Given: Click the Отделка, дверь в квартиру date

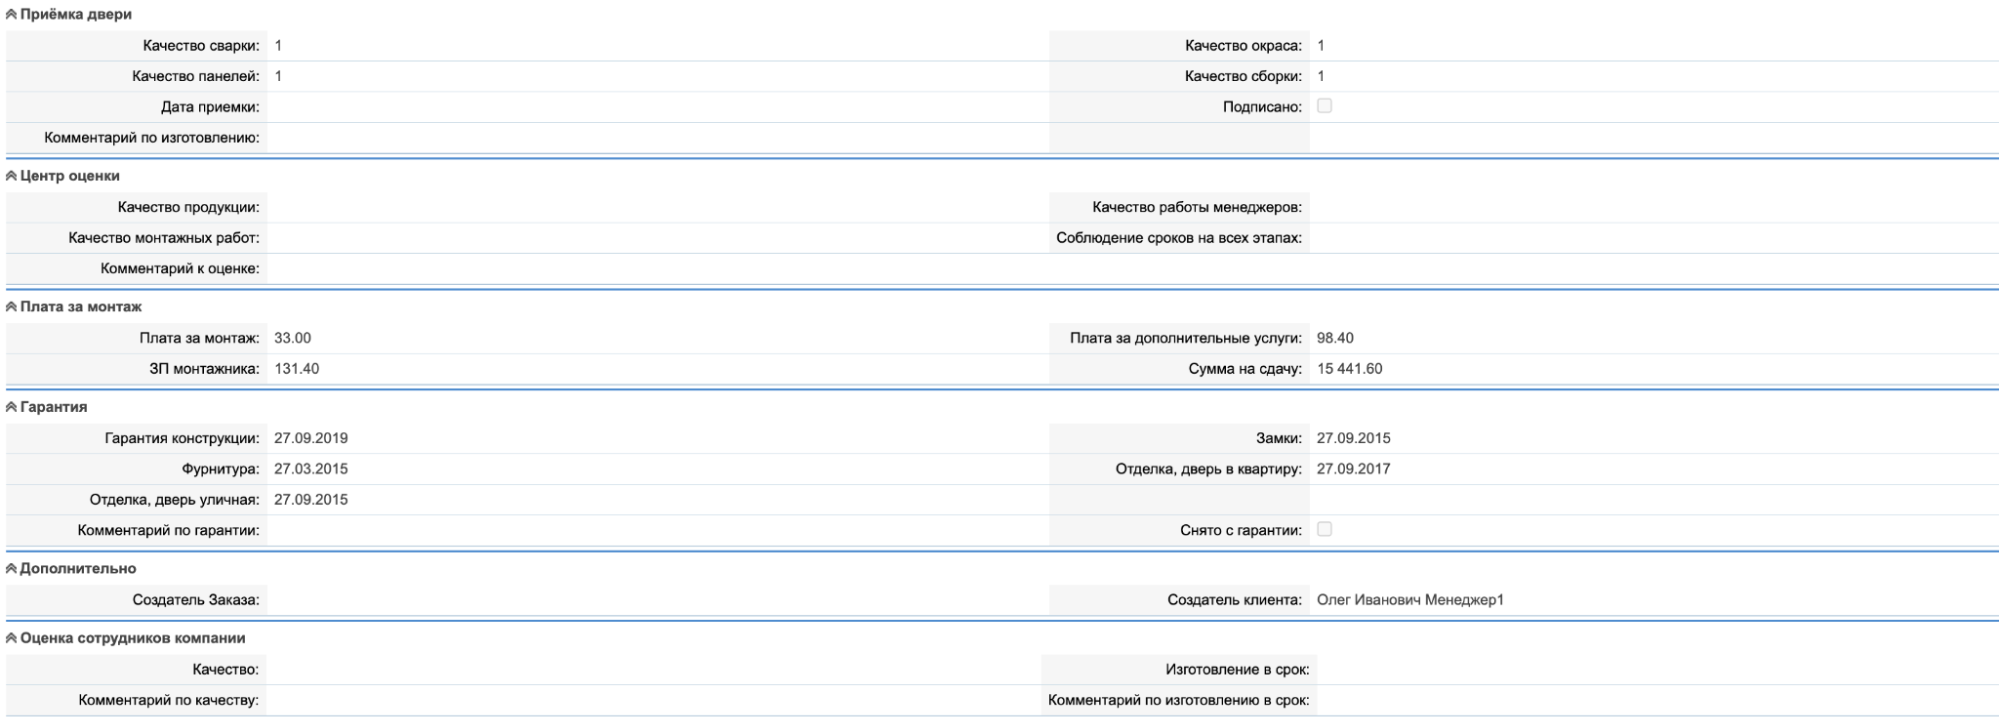Looking at the screenshot, I should pyautogui.click(x=1353, y=469).
